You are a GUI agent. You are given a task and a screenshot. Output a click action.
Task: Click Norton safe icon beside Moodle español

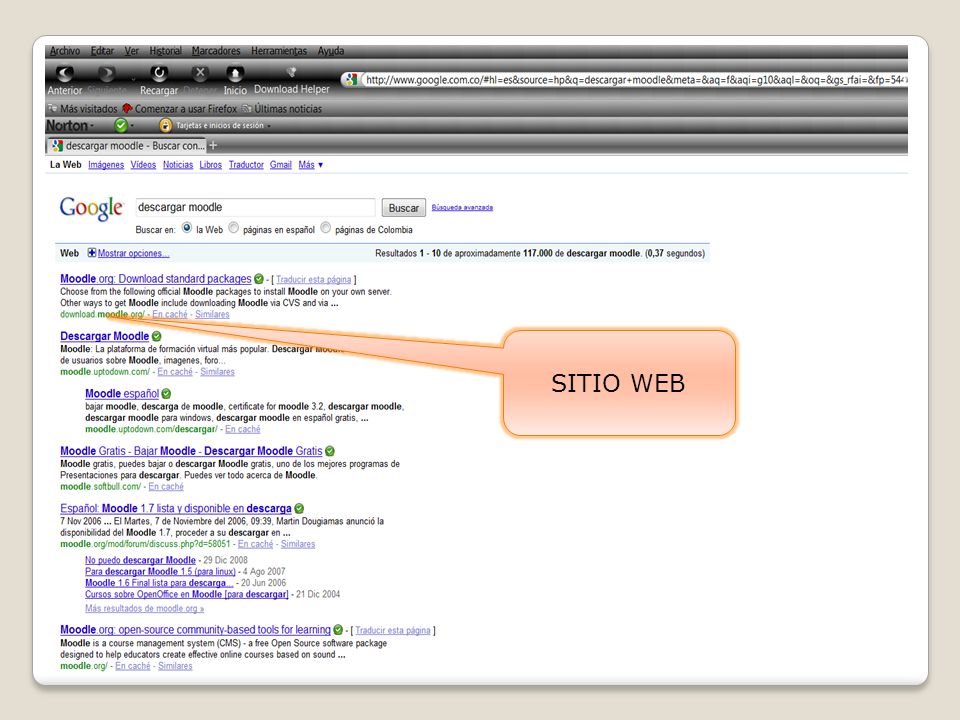coord(167,394)
